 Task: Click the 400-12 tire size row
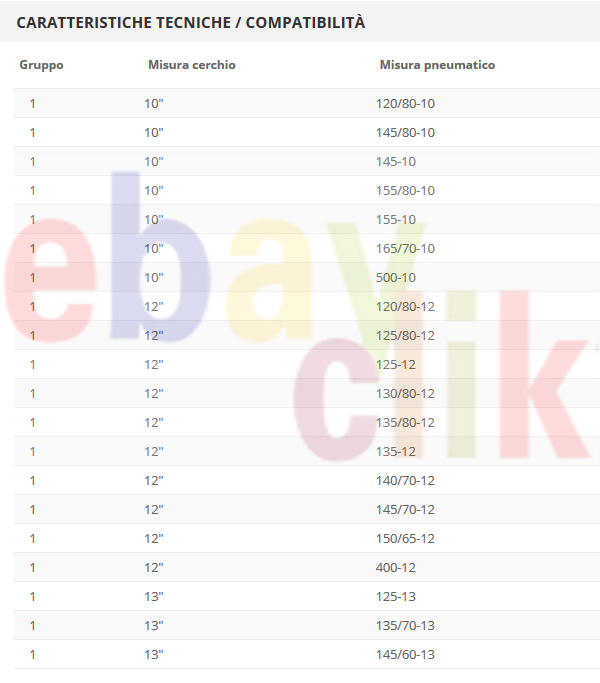click(307, 568)
